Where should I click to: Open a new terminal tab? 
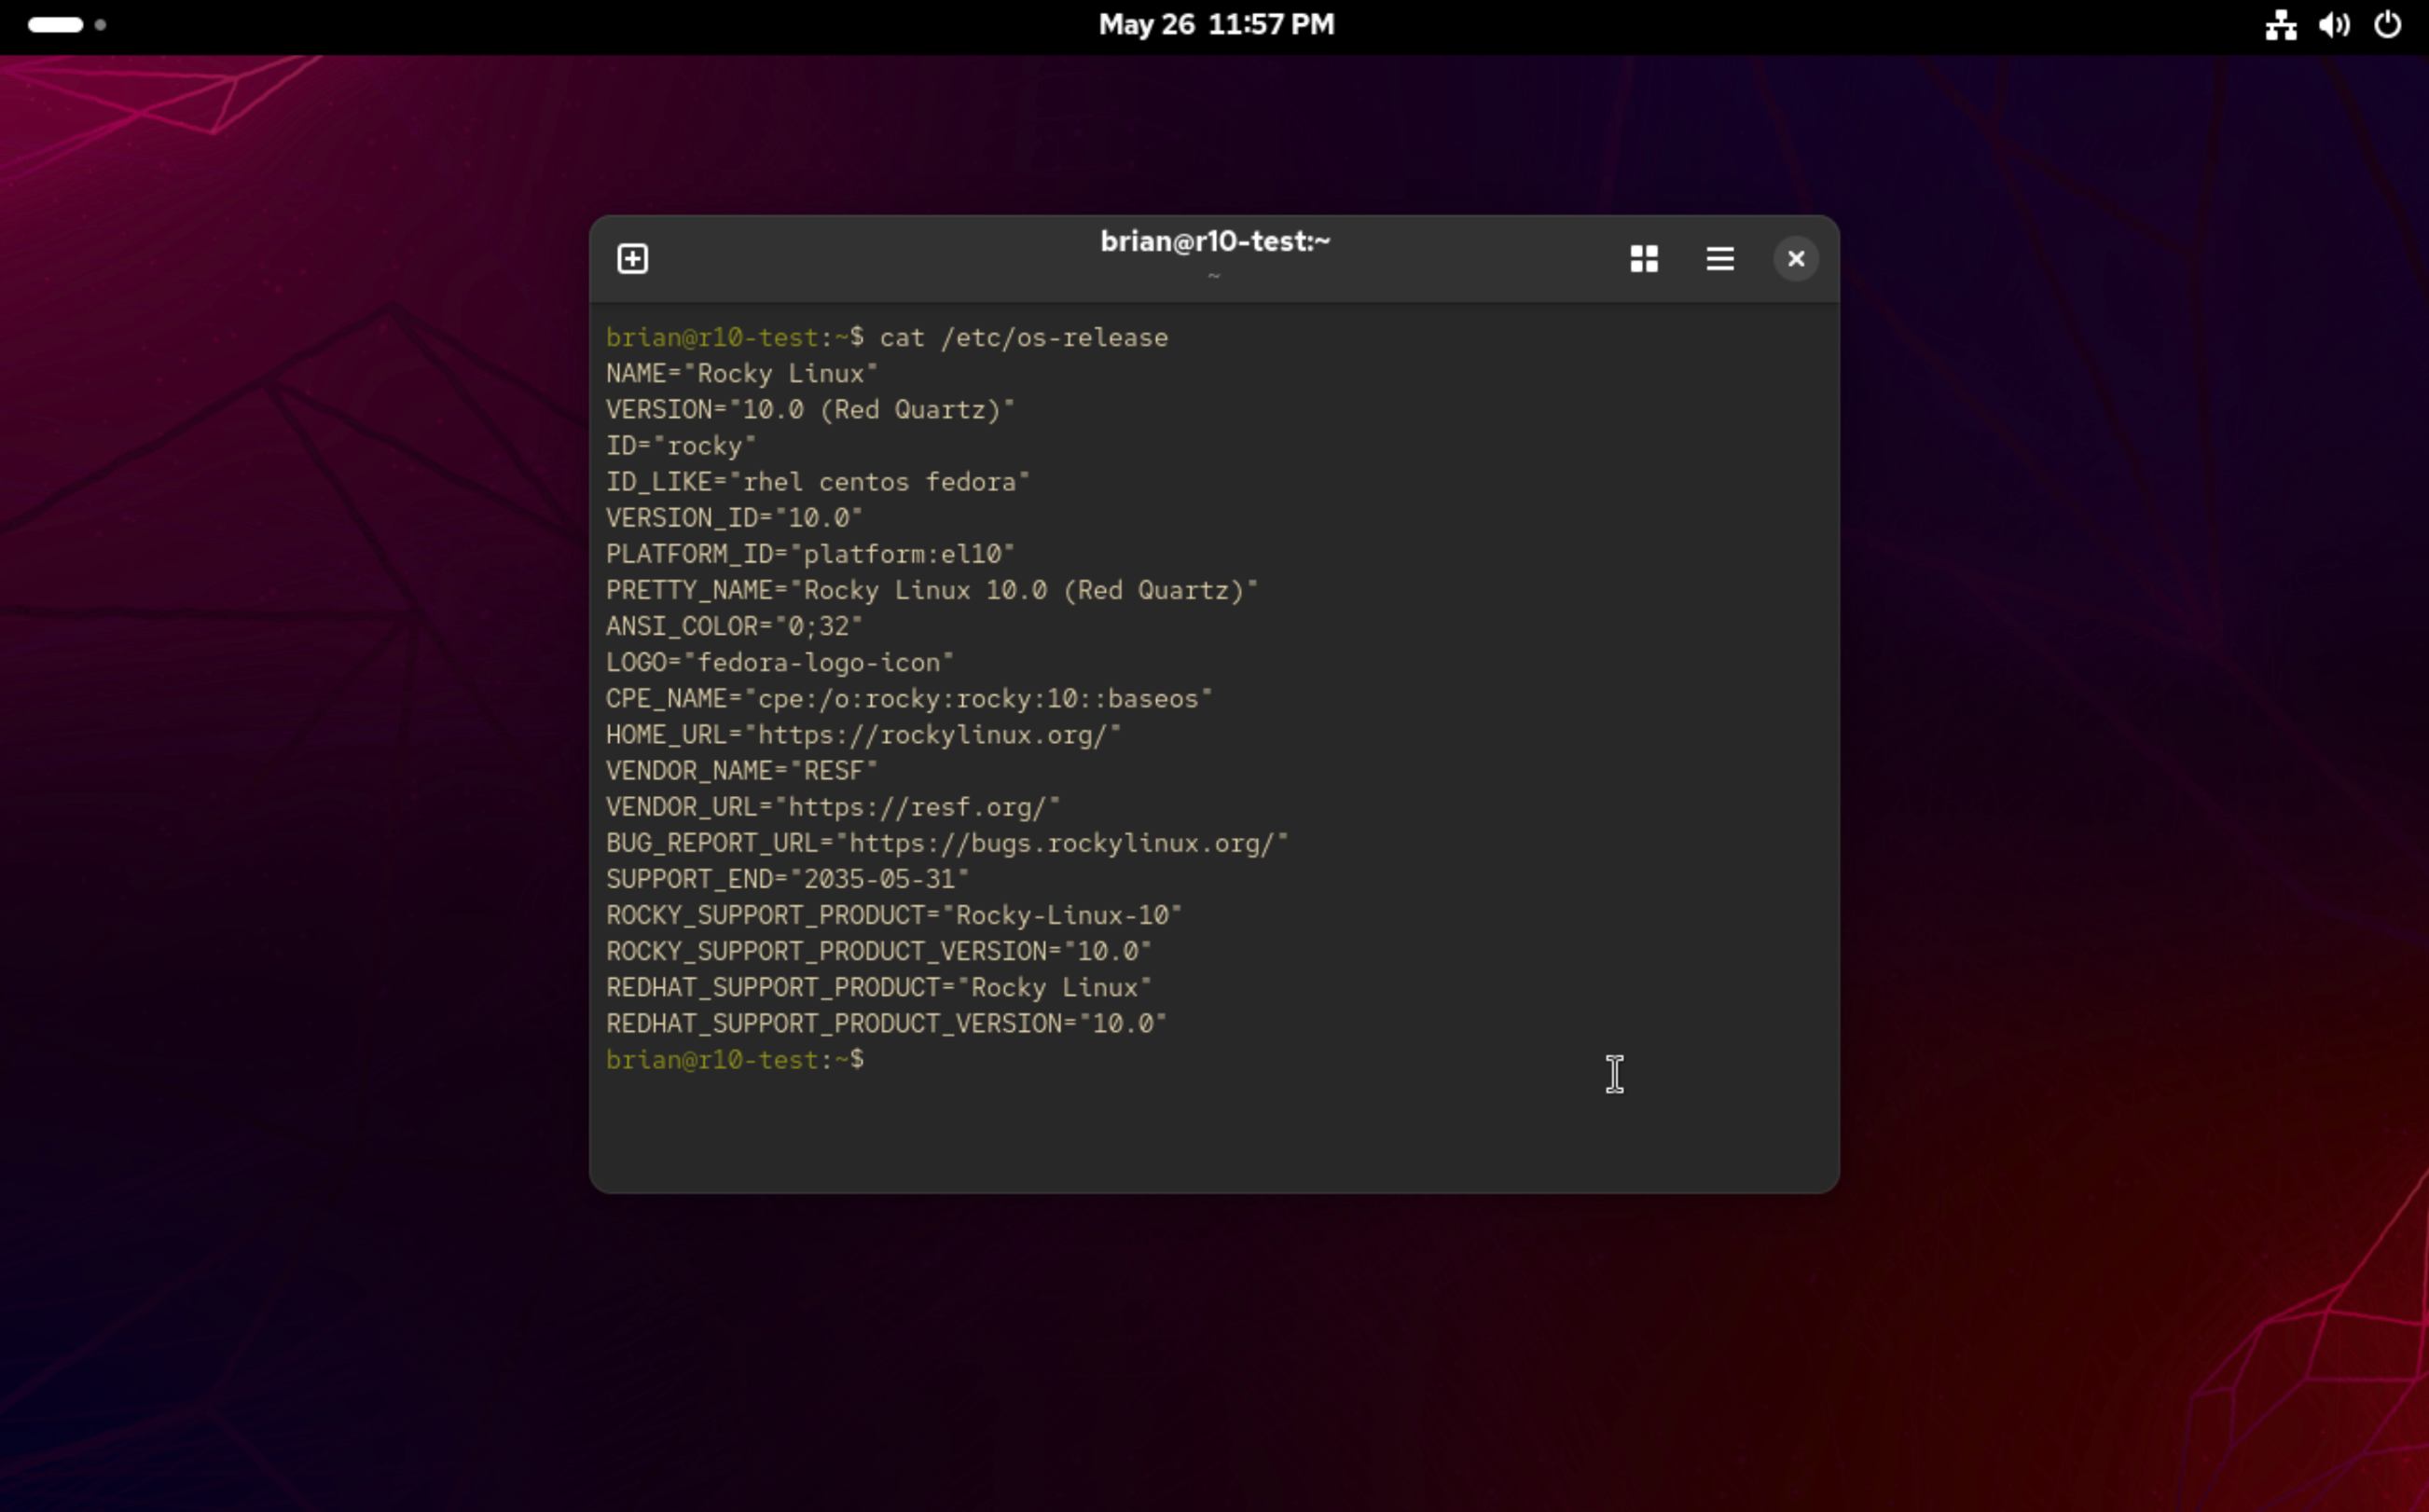point(632,259)
